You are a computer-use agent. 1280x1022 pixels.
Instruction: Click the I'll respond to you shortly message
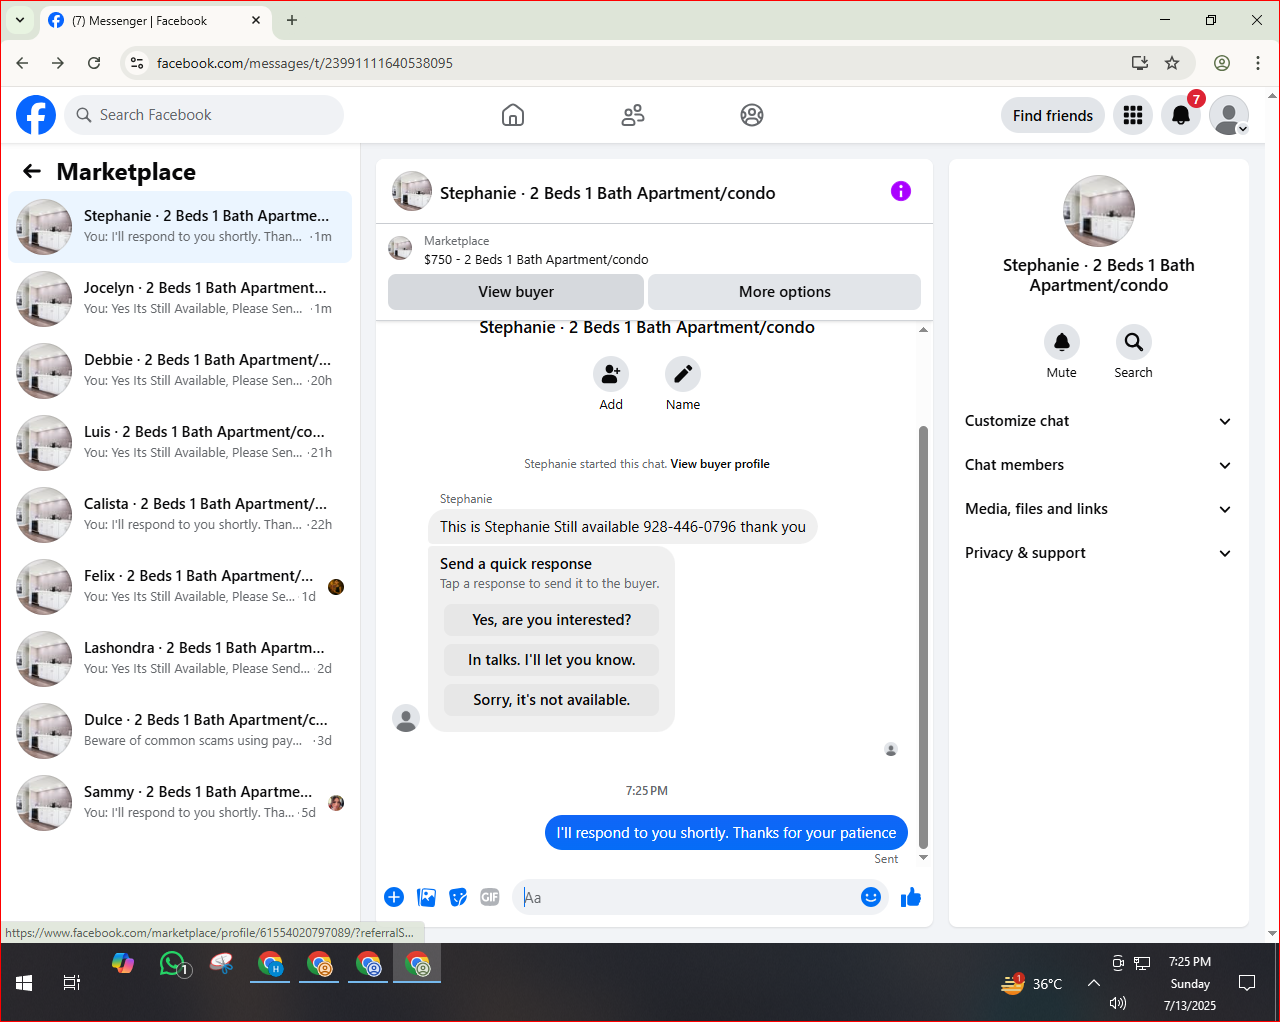point(726,833)
